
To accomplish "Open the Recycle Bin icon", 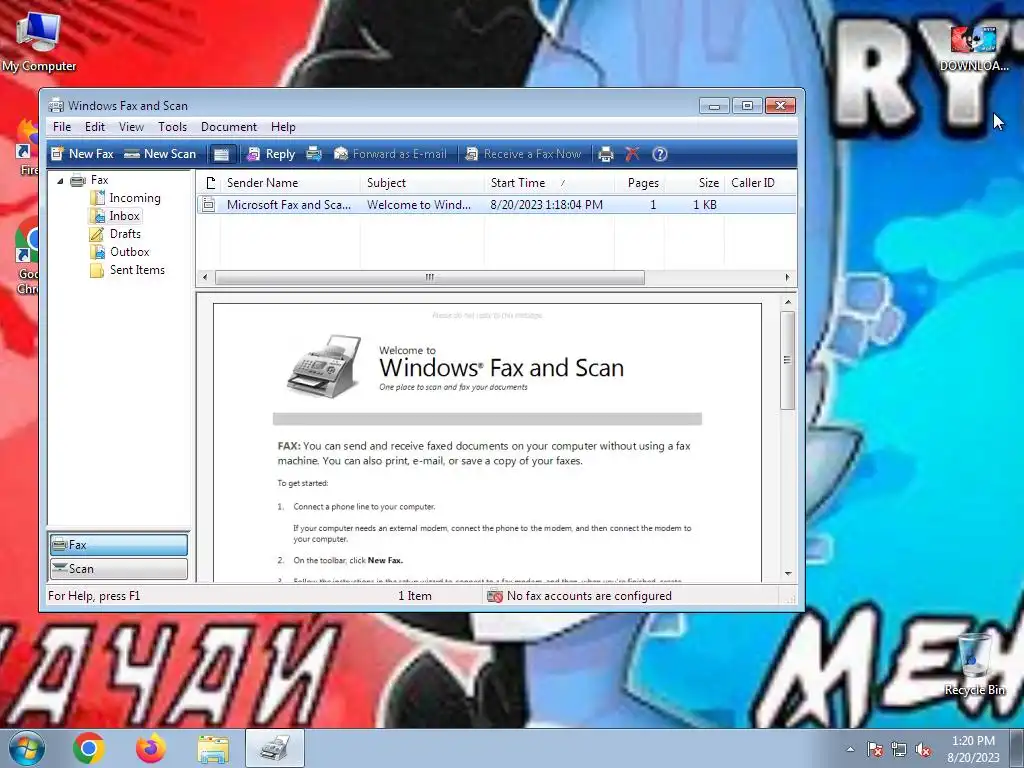I will coord(974,664).
